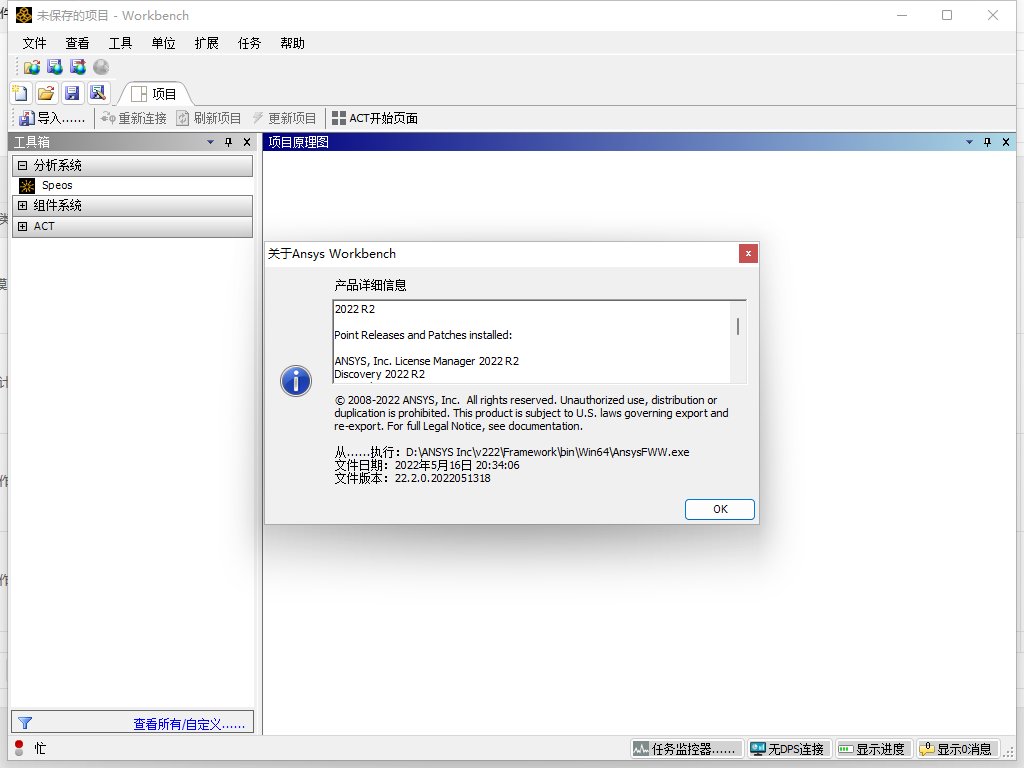This screenshot has height=768, width=1024.
Task: Open a project with the folder icon
Action: click(46, 93)
